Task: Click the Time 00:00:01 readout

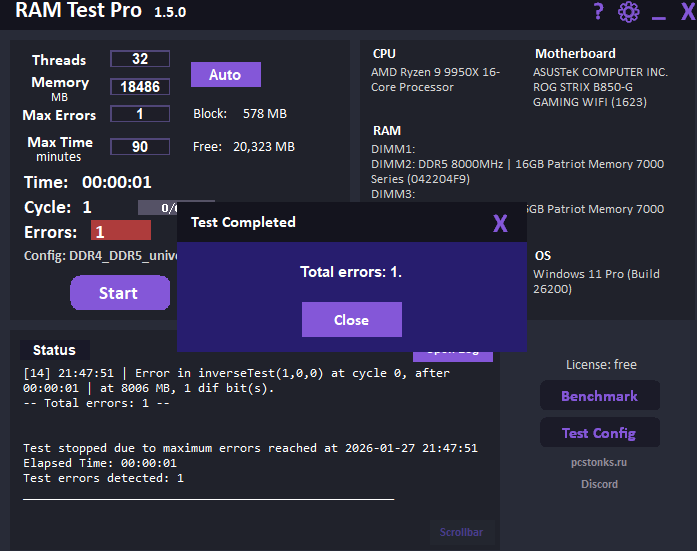Action: point(88,182)
